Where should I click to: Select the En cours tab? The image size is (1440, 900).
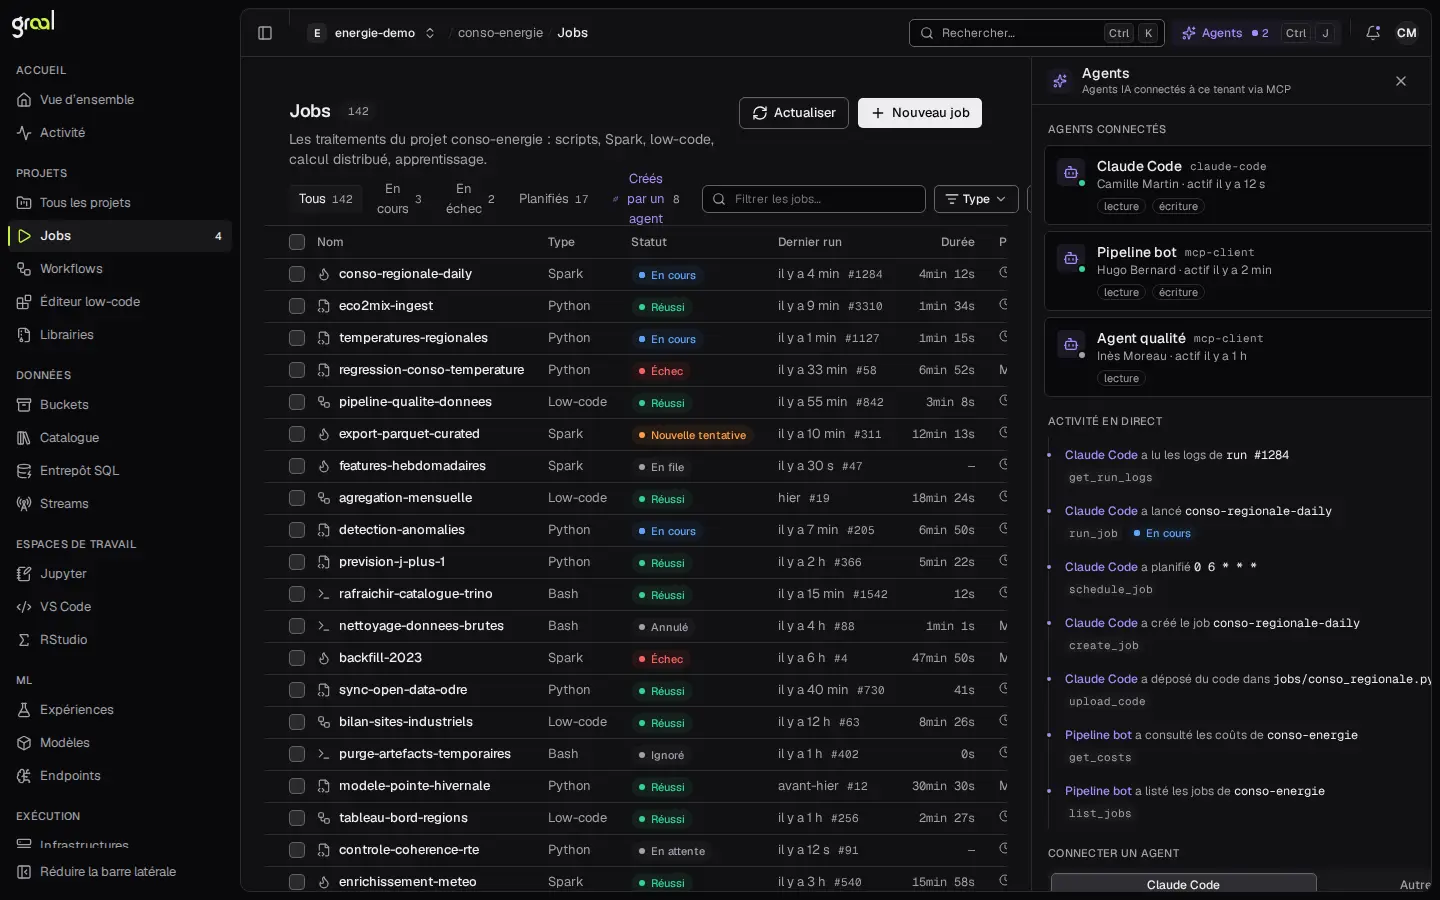399,199
